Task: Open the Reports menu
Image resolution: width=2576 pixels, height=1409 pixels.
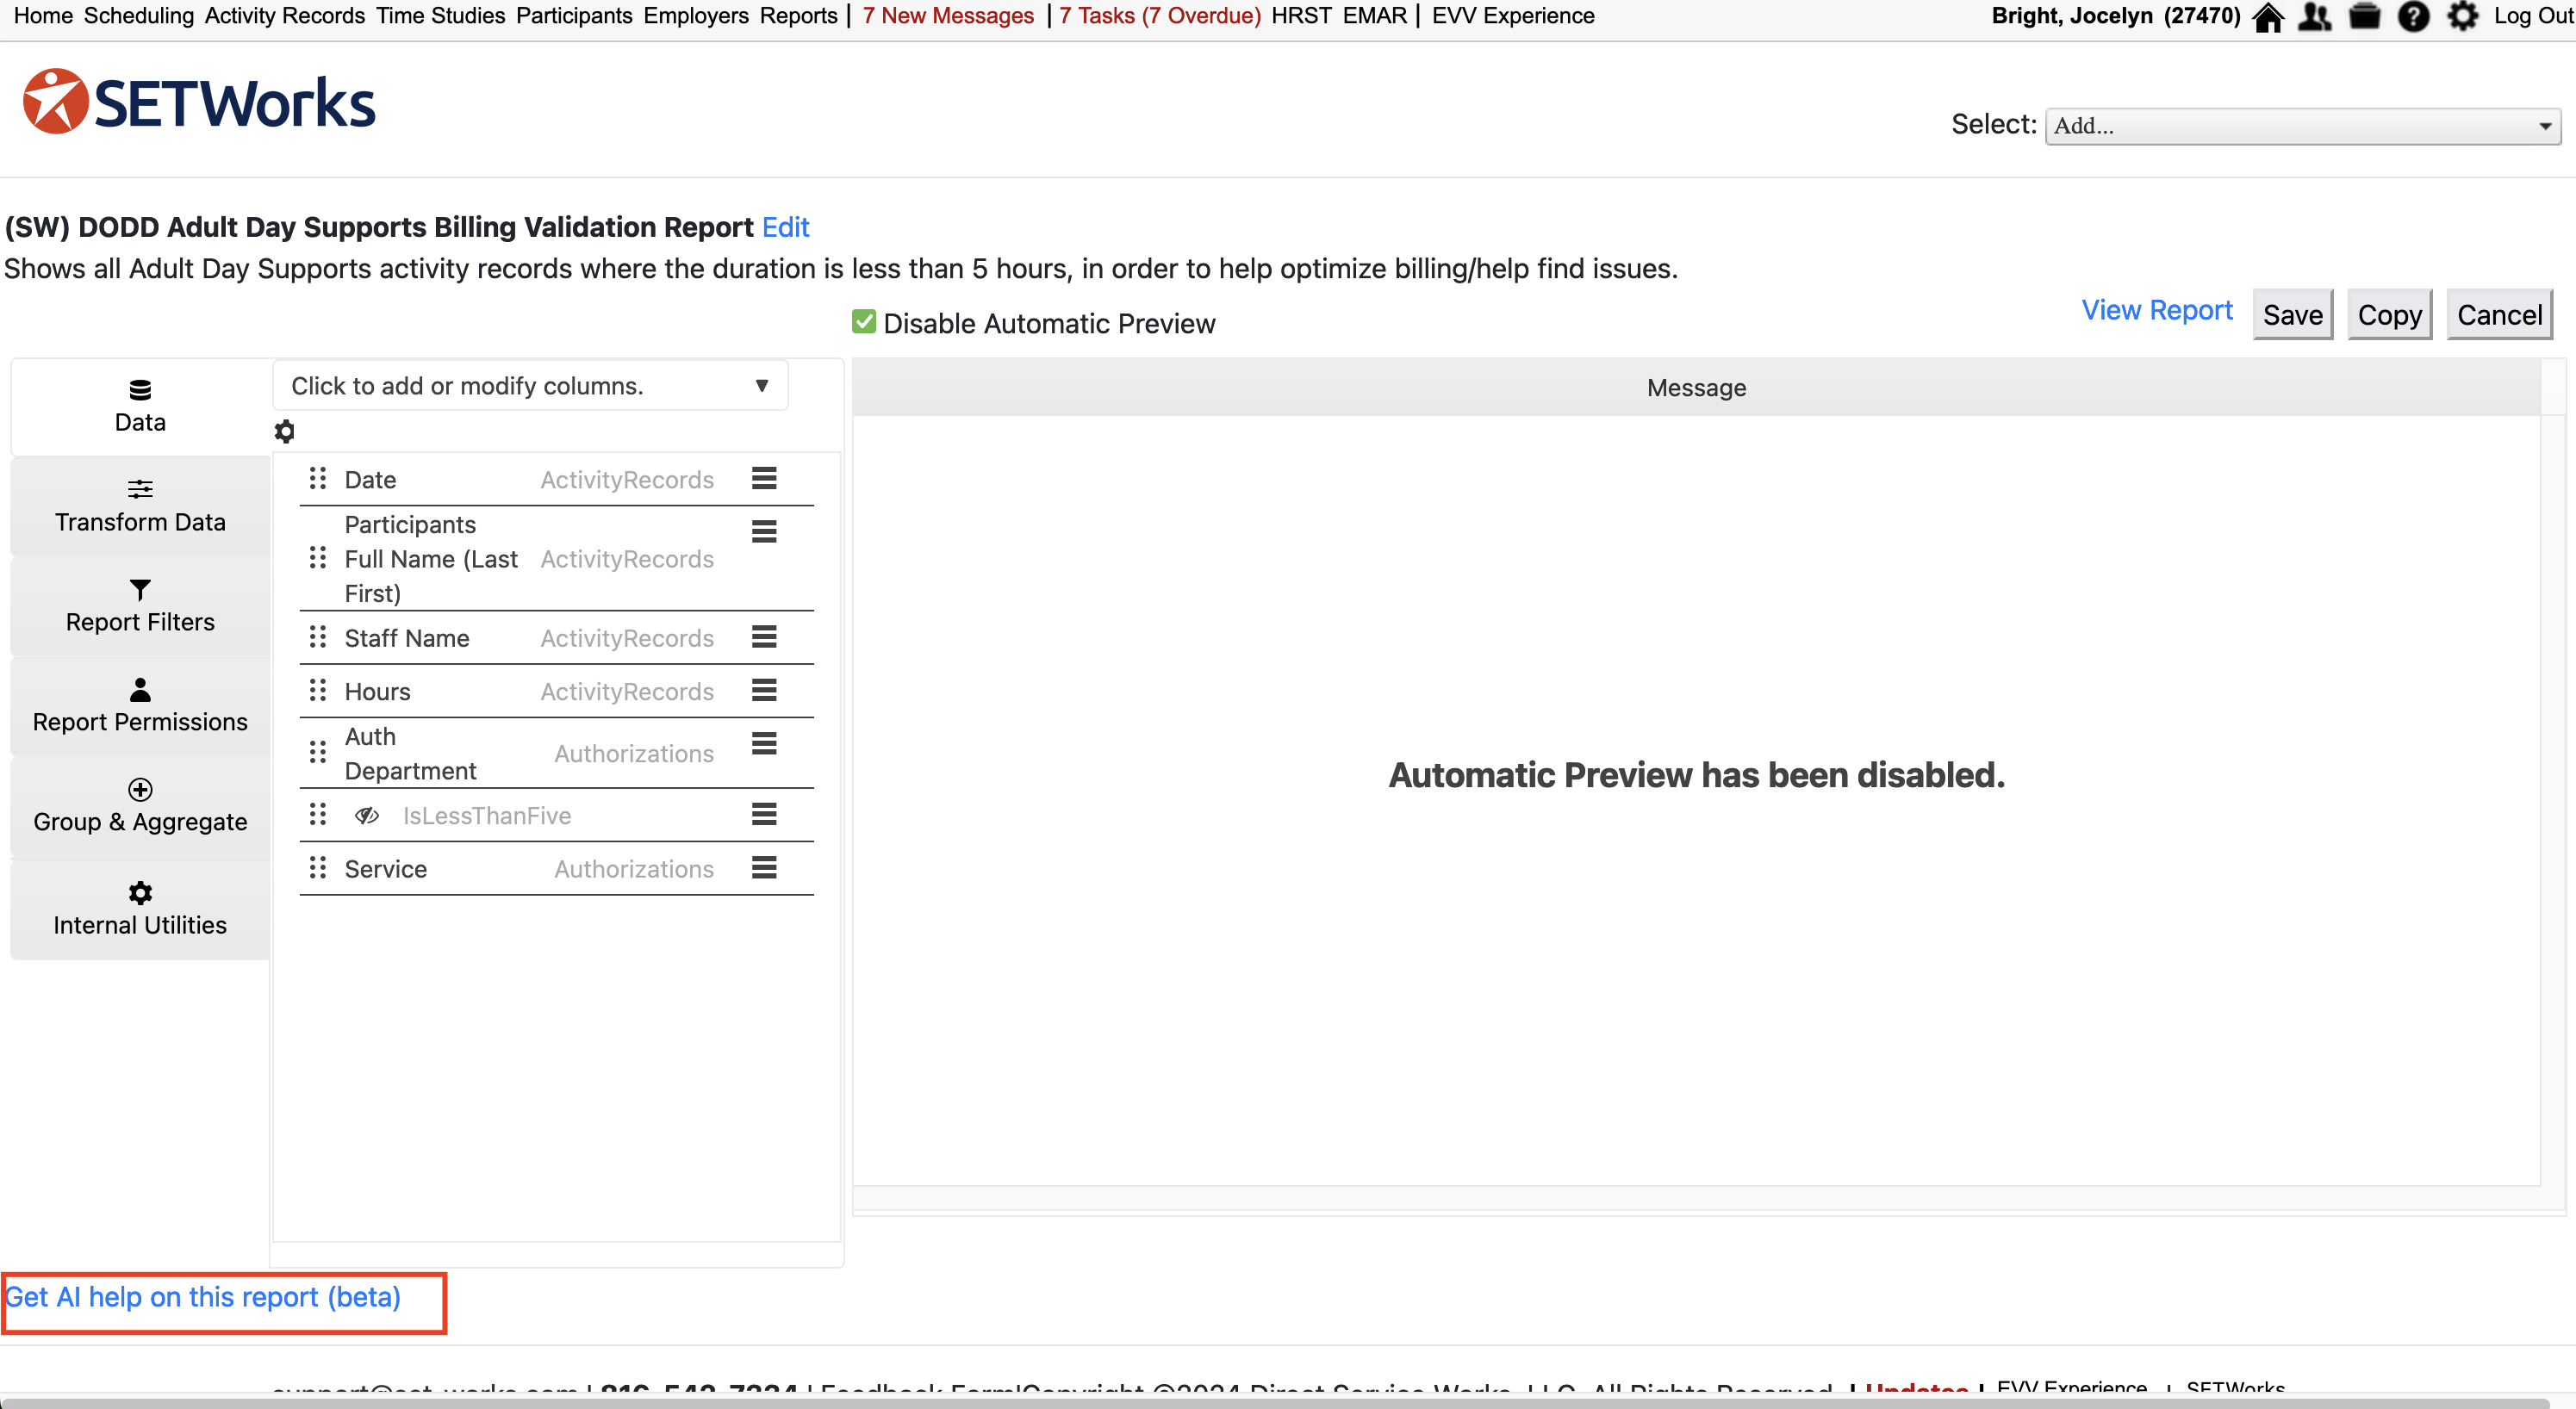Action: [798, 16]
